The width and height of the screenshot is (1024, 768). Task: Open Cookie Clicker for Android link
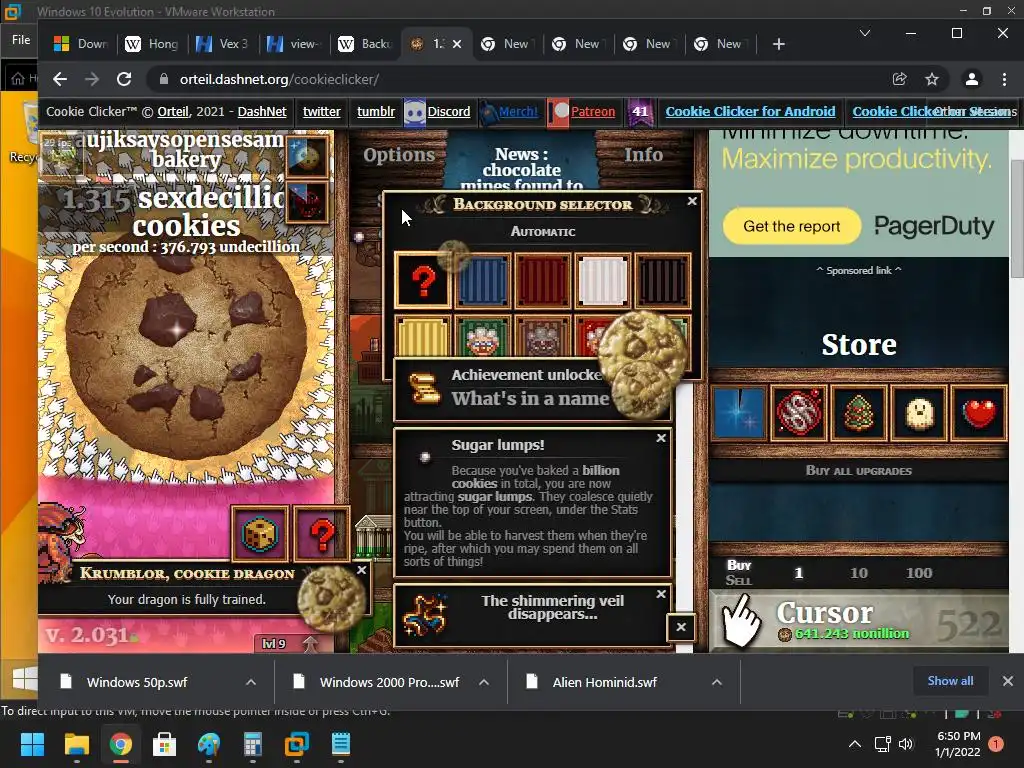point(750,112)
